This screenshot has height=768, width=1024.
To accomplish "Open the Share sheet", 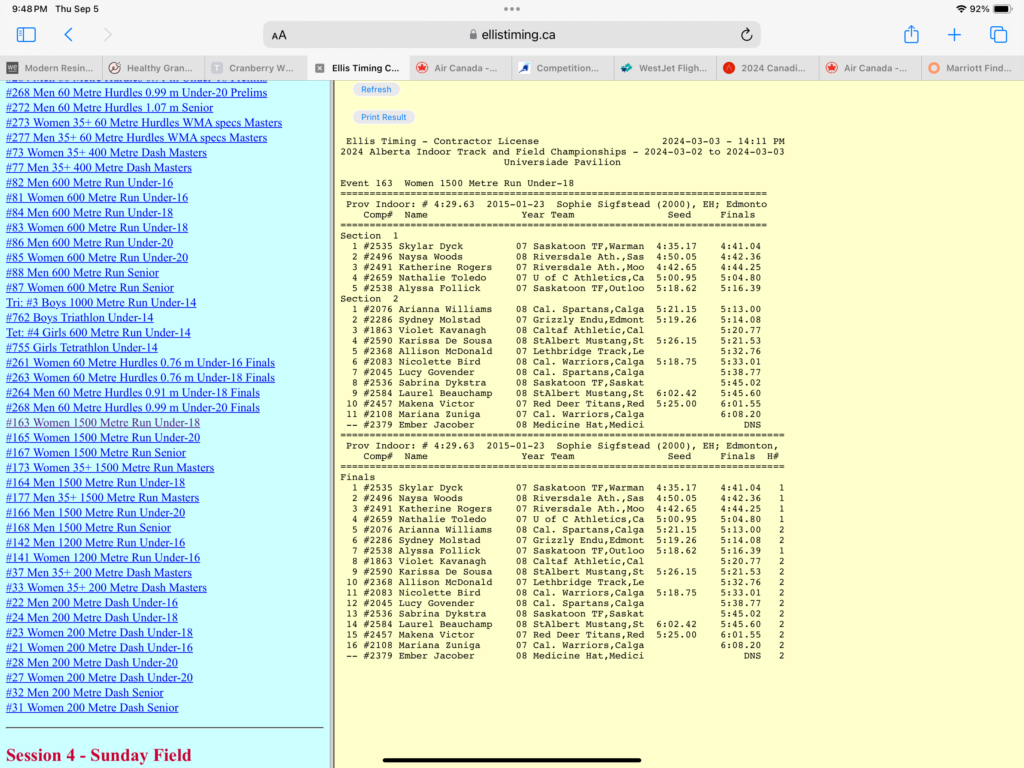I will (911, 34).
